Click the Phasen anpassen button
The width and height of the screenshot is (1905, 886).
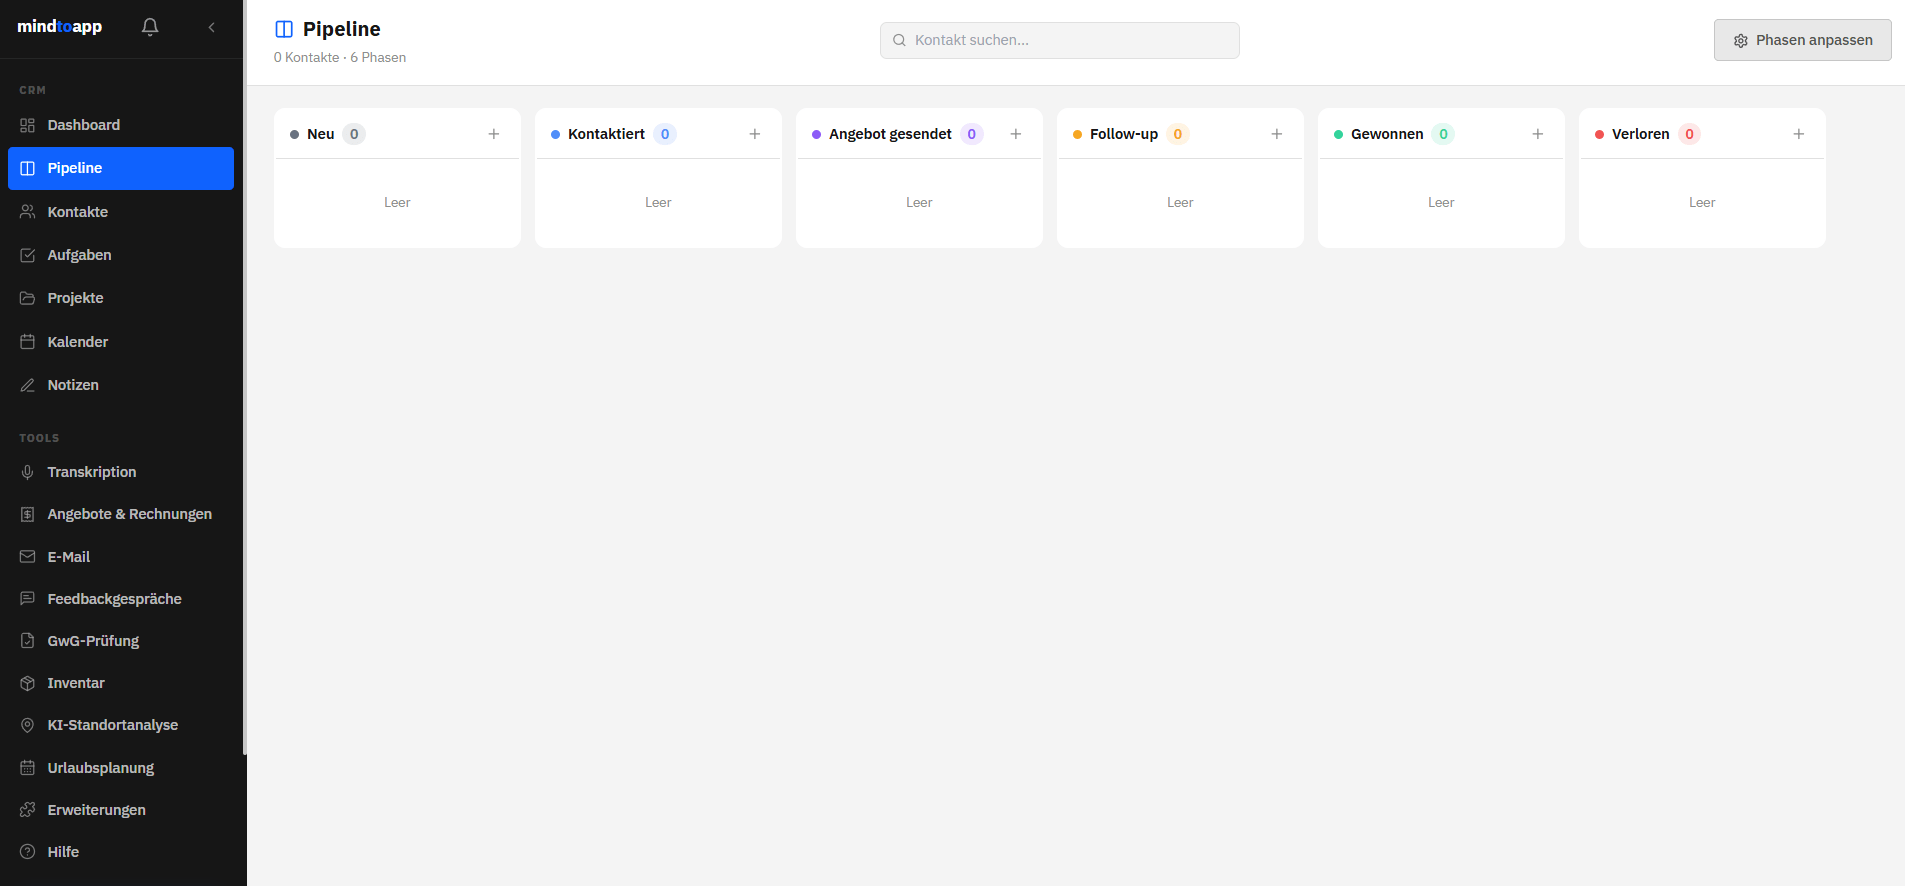pos(1802,40)
